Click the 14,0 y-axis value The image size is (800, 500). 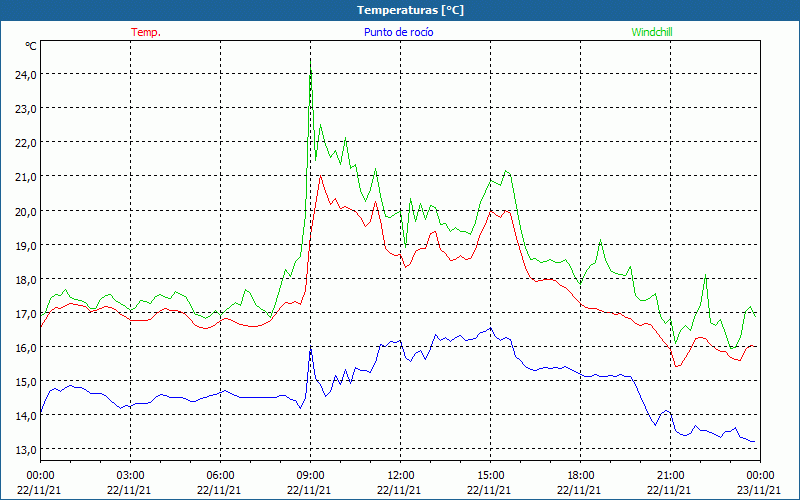tap(26, 415)
